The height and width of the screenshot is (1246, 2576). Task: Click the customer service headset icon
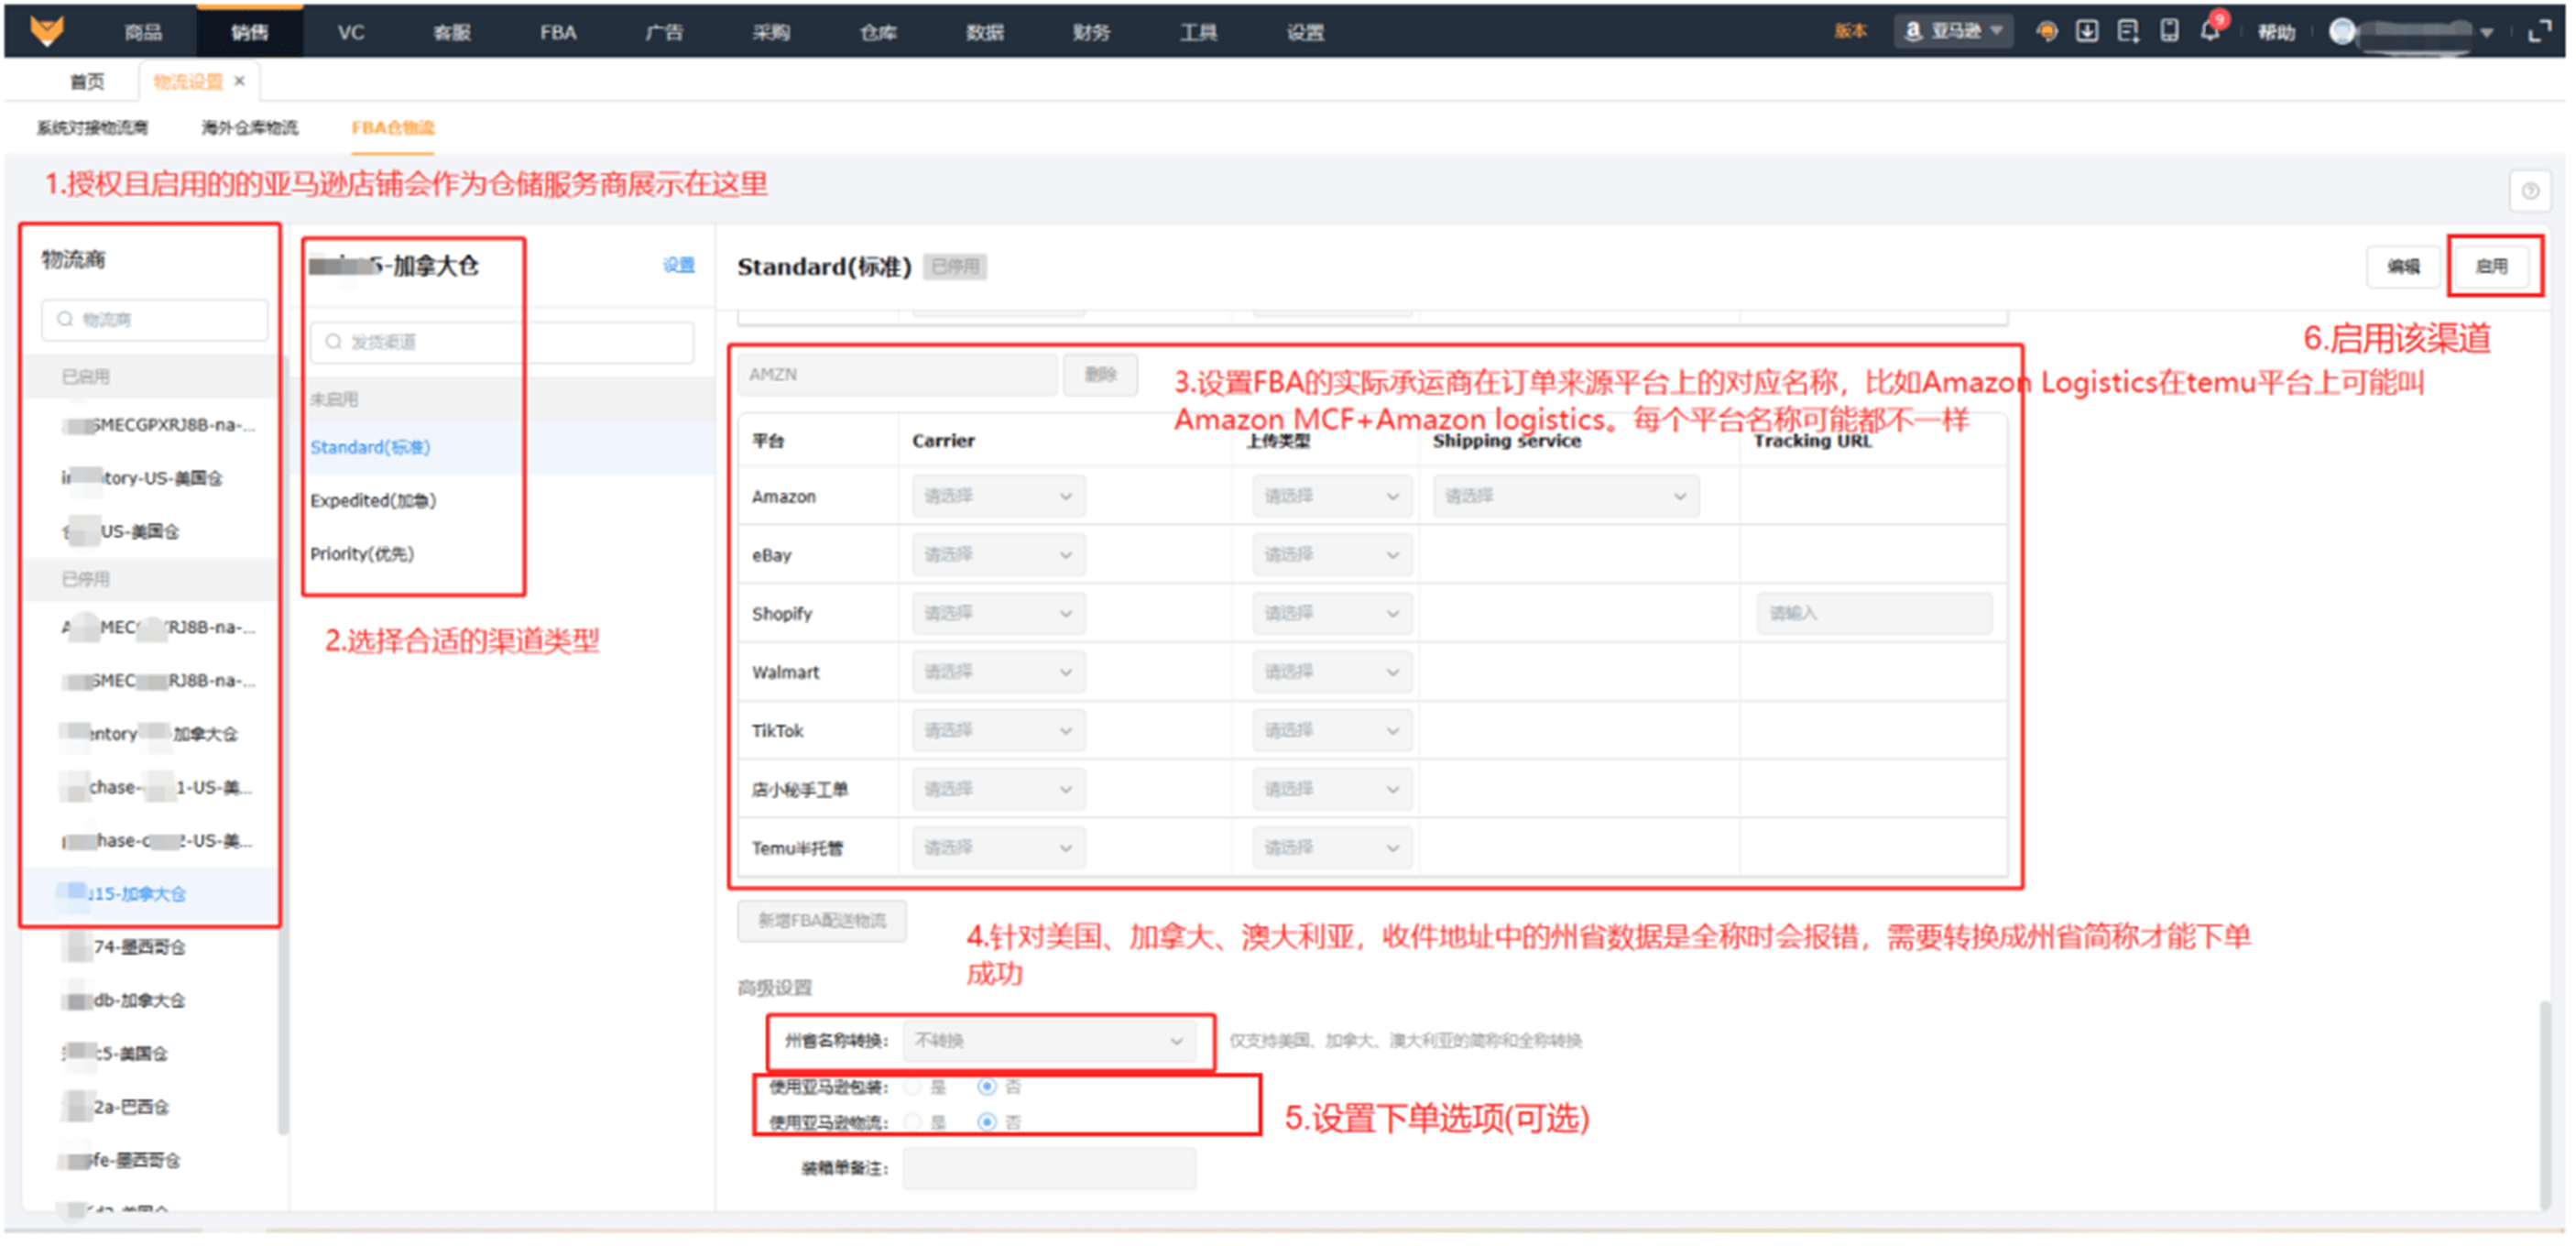tap(2047, 32)
